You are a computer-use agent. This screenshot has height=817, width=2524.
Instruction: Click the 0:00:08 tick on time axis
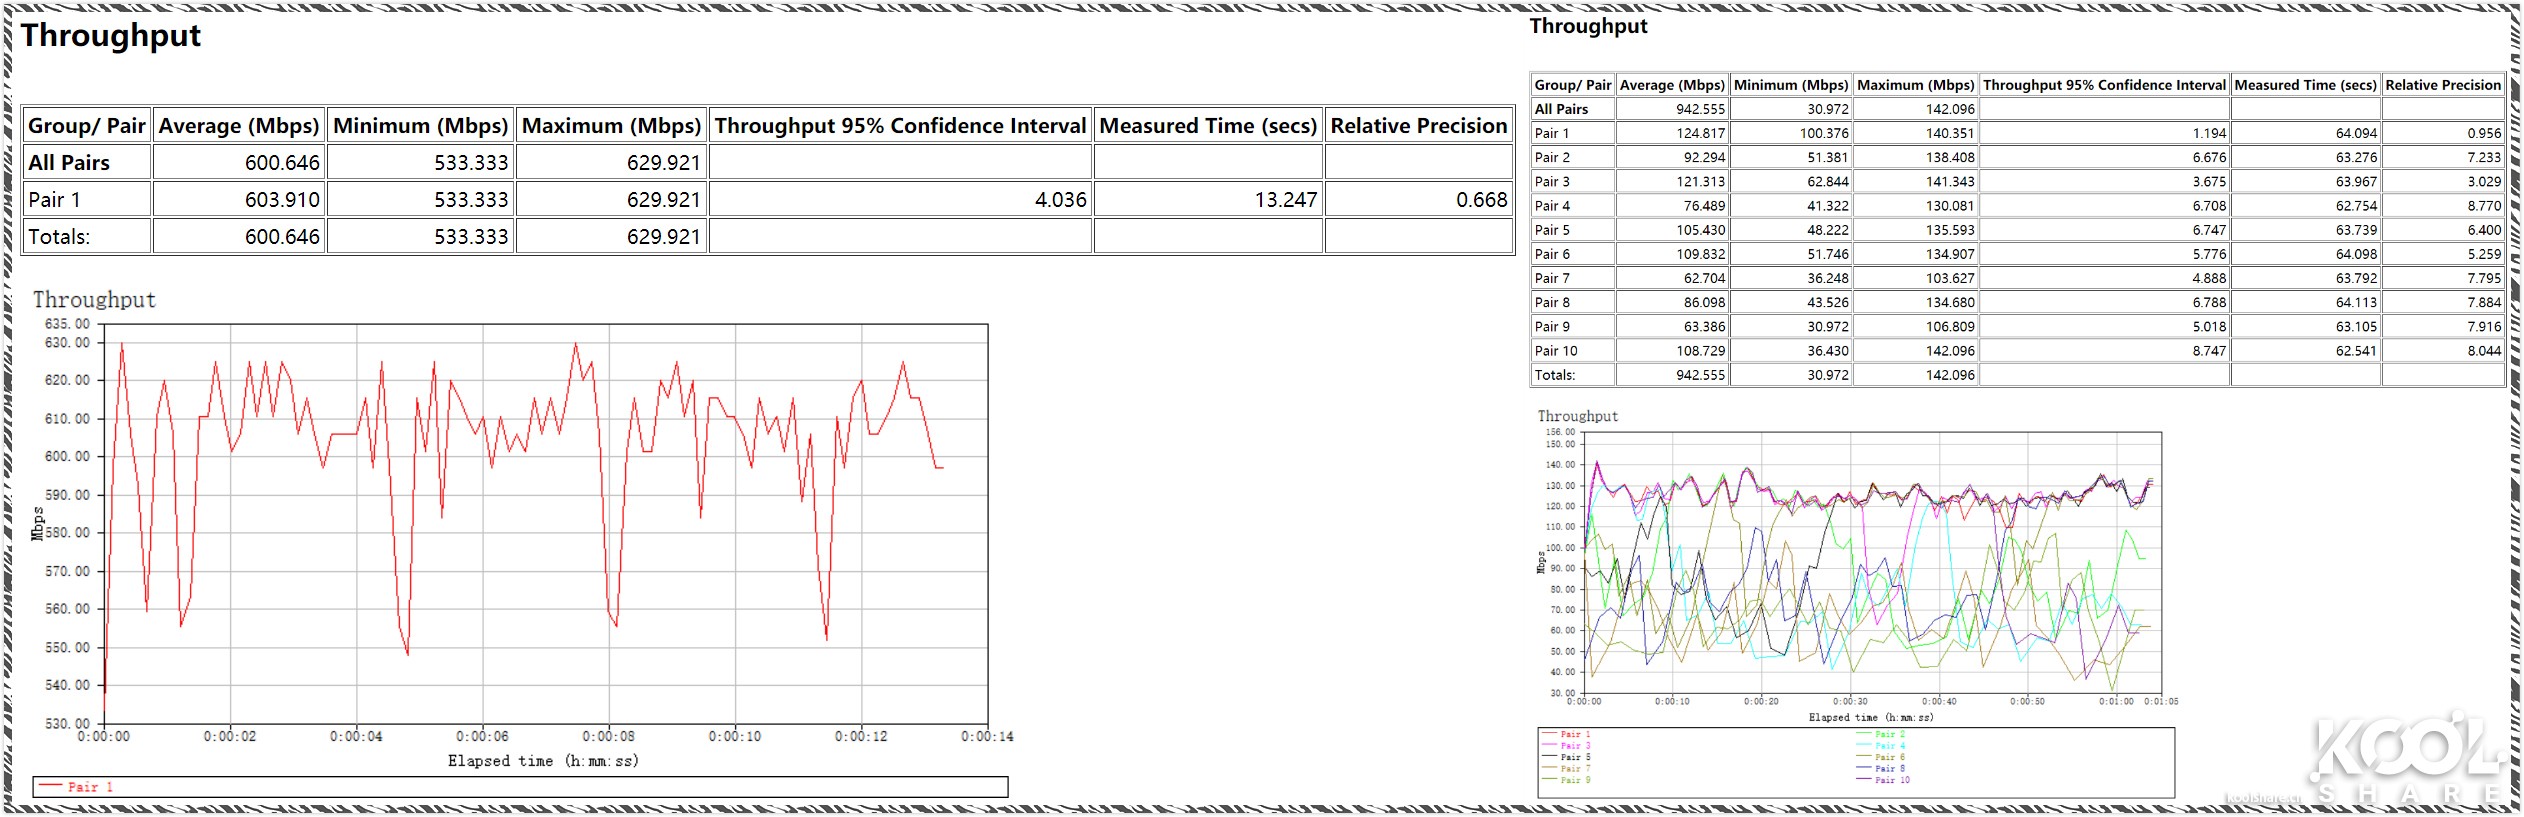click(608, 736)
